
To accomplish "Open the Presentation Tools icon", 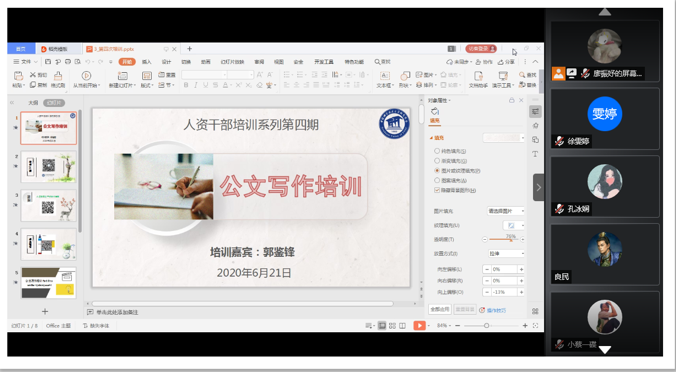I will click(x=503, y=76).
